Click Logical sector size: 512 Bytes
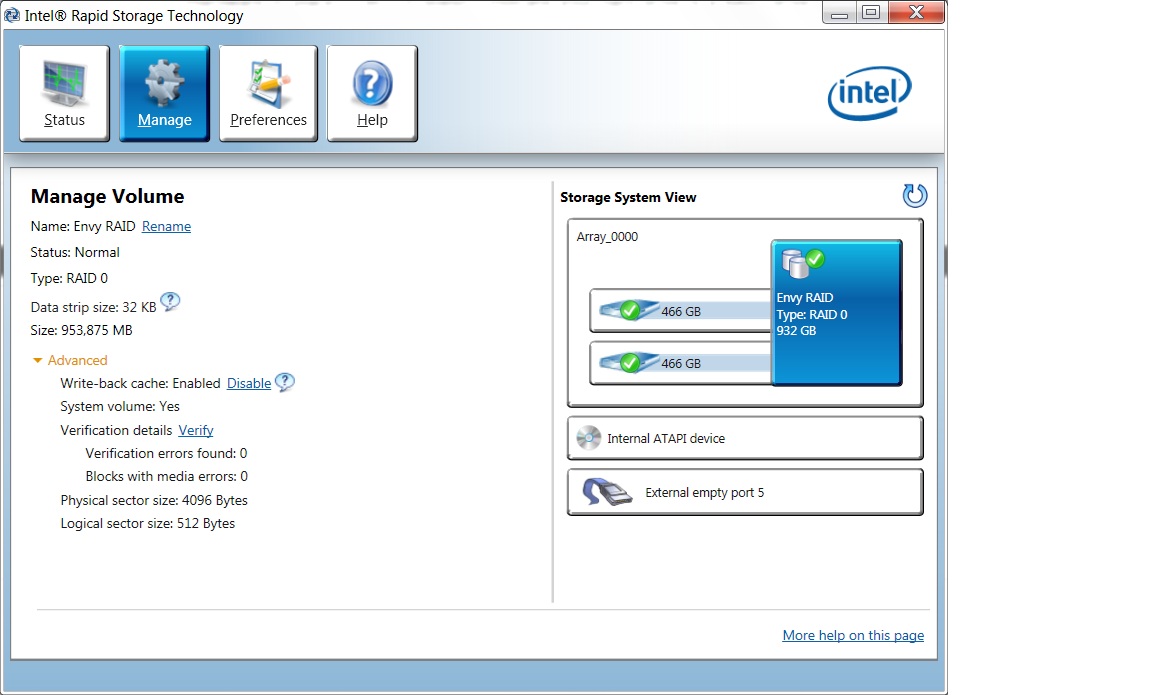The width and height of the screenshot is (1152, 695). click(x=148, y=524)
